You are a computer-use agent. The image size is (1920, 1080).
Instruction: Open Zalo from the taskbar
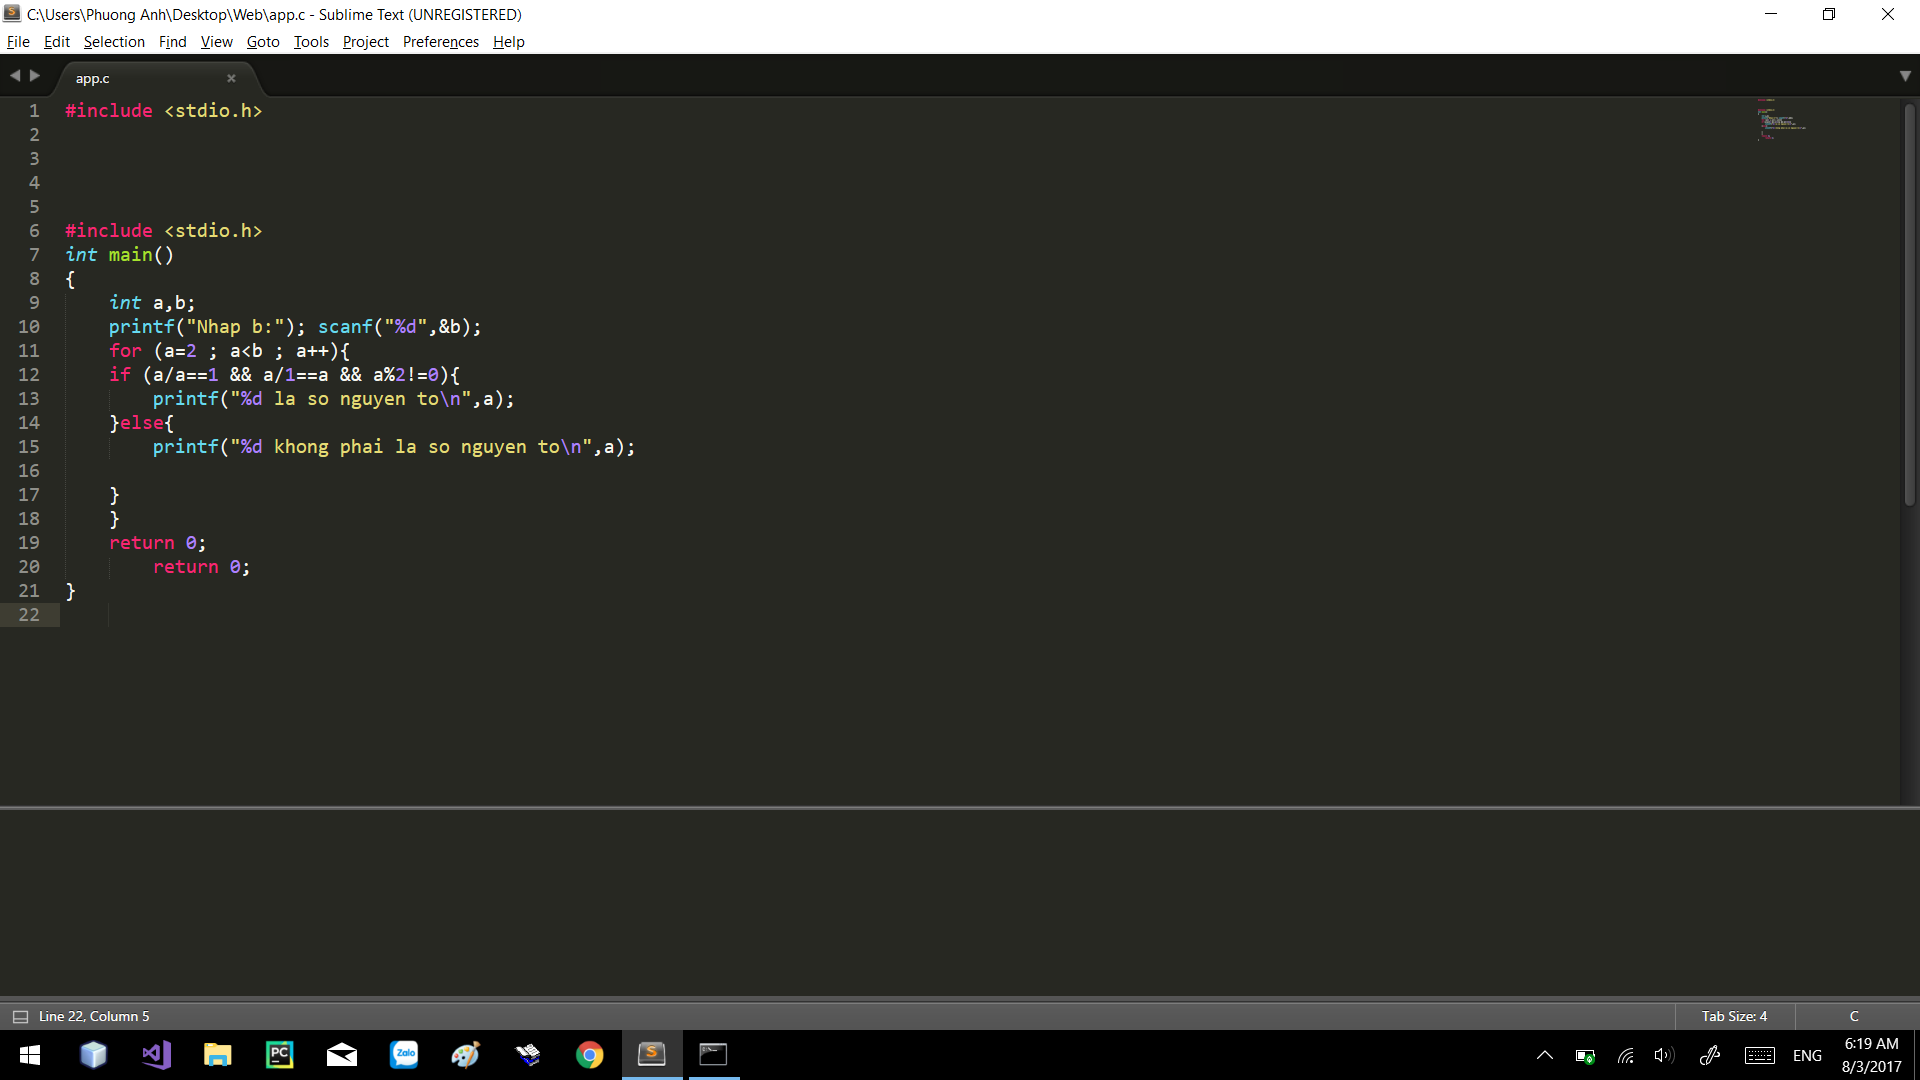point(404,1055)
